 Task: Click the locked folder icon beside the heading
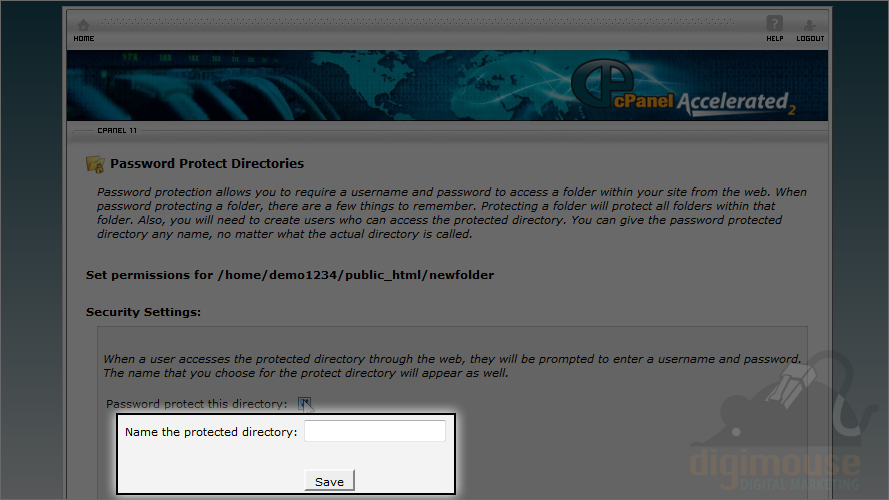(95, 164)
